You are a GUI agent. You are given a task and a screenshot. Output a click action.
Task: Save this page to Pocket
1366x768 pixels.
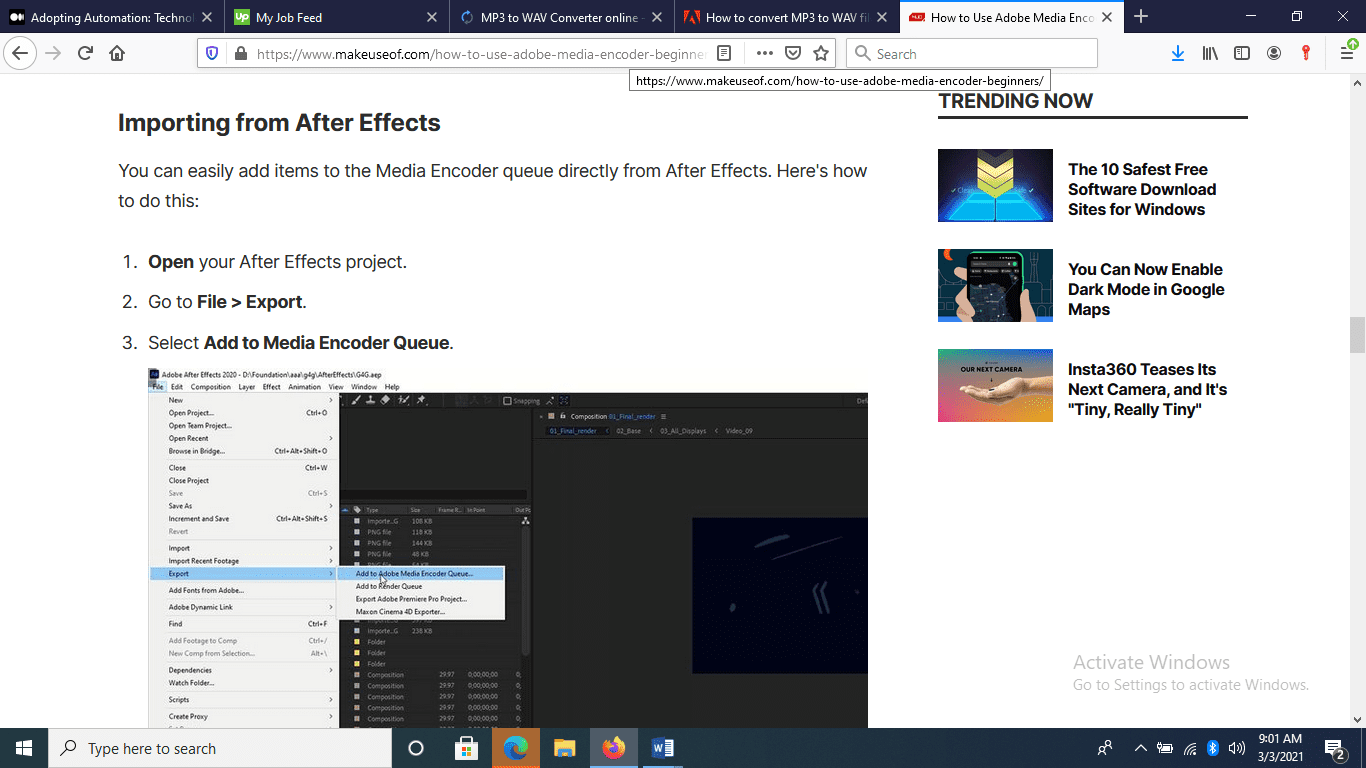coord(792,54)
